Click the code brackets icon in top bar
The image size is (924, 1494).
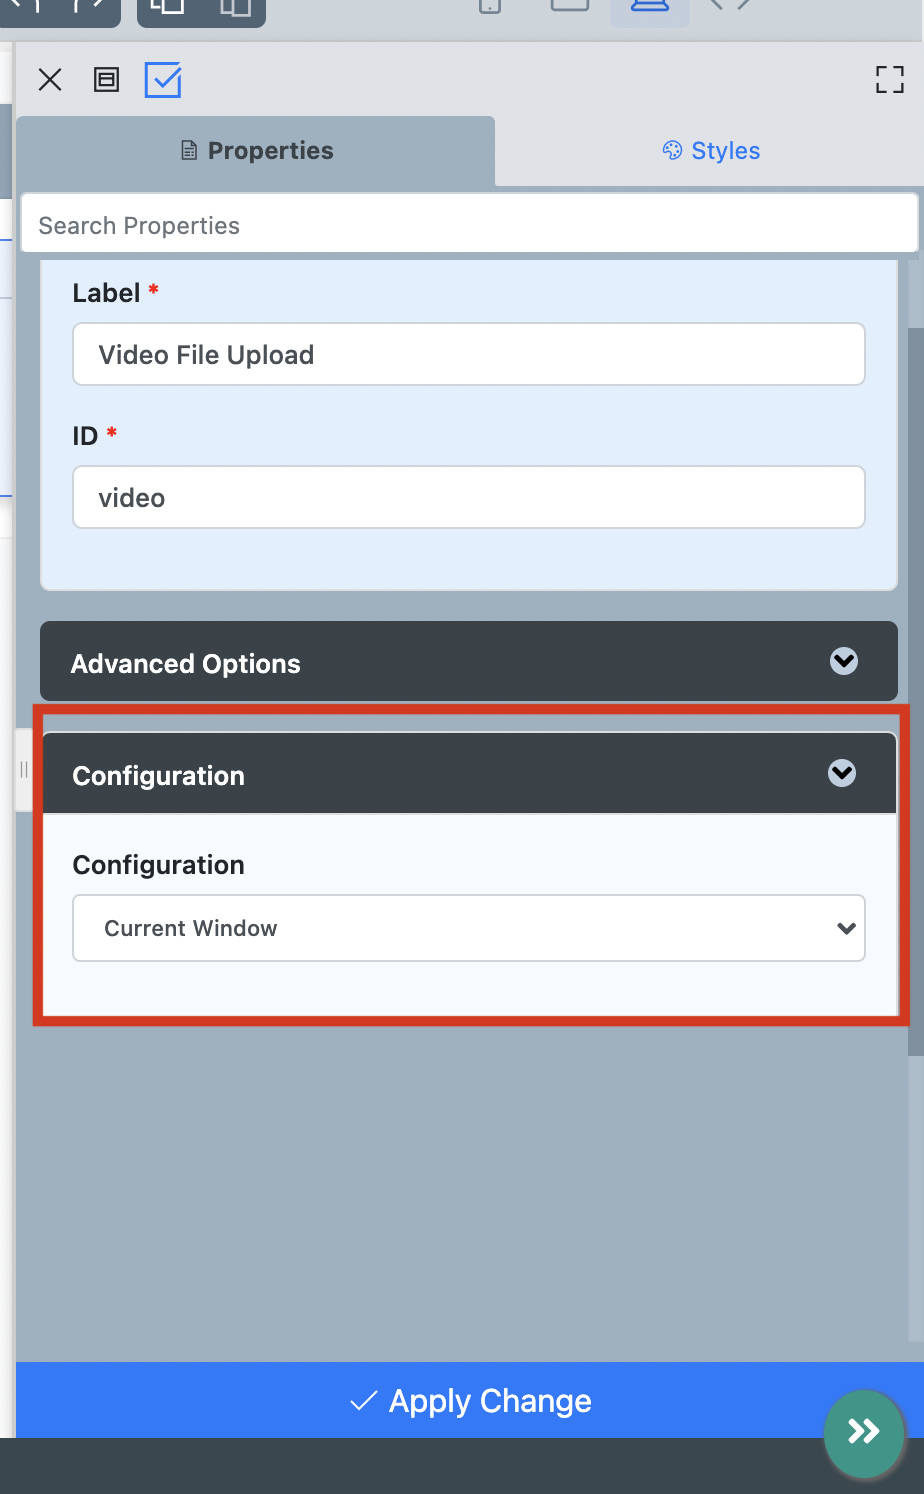730,6
